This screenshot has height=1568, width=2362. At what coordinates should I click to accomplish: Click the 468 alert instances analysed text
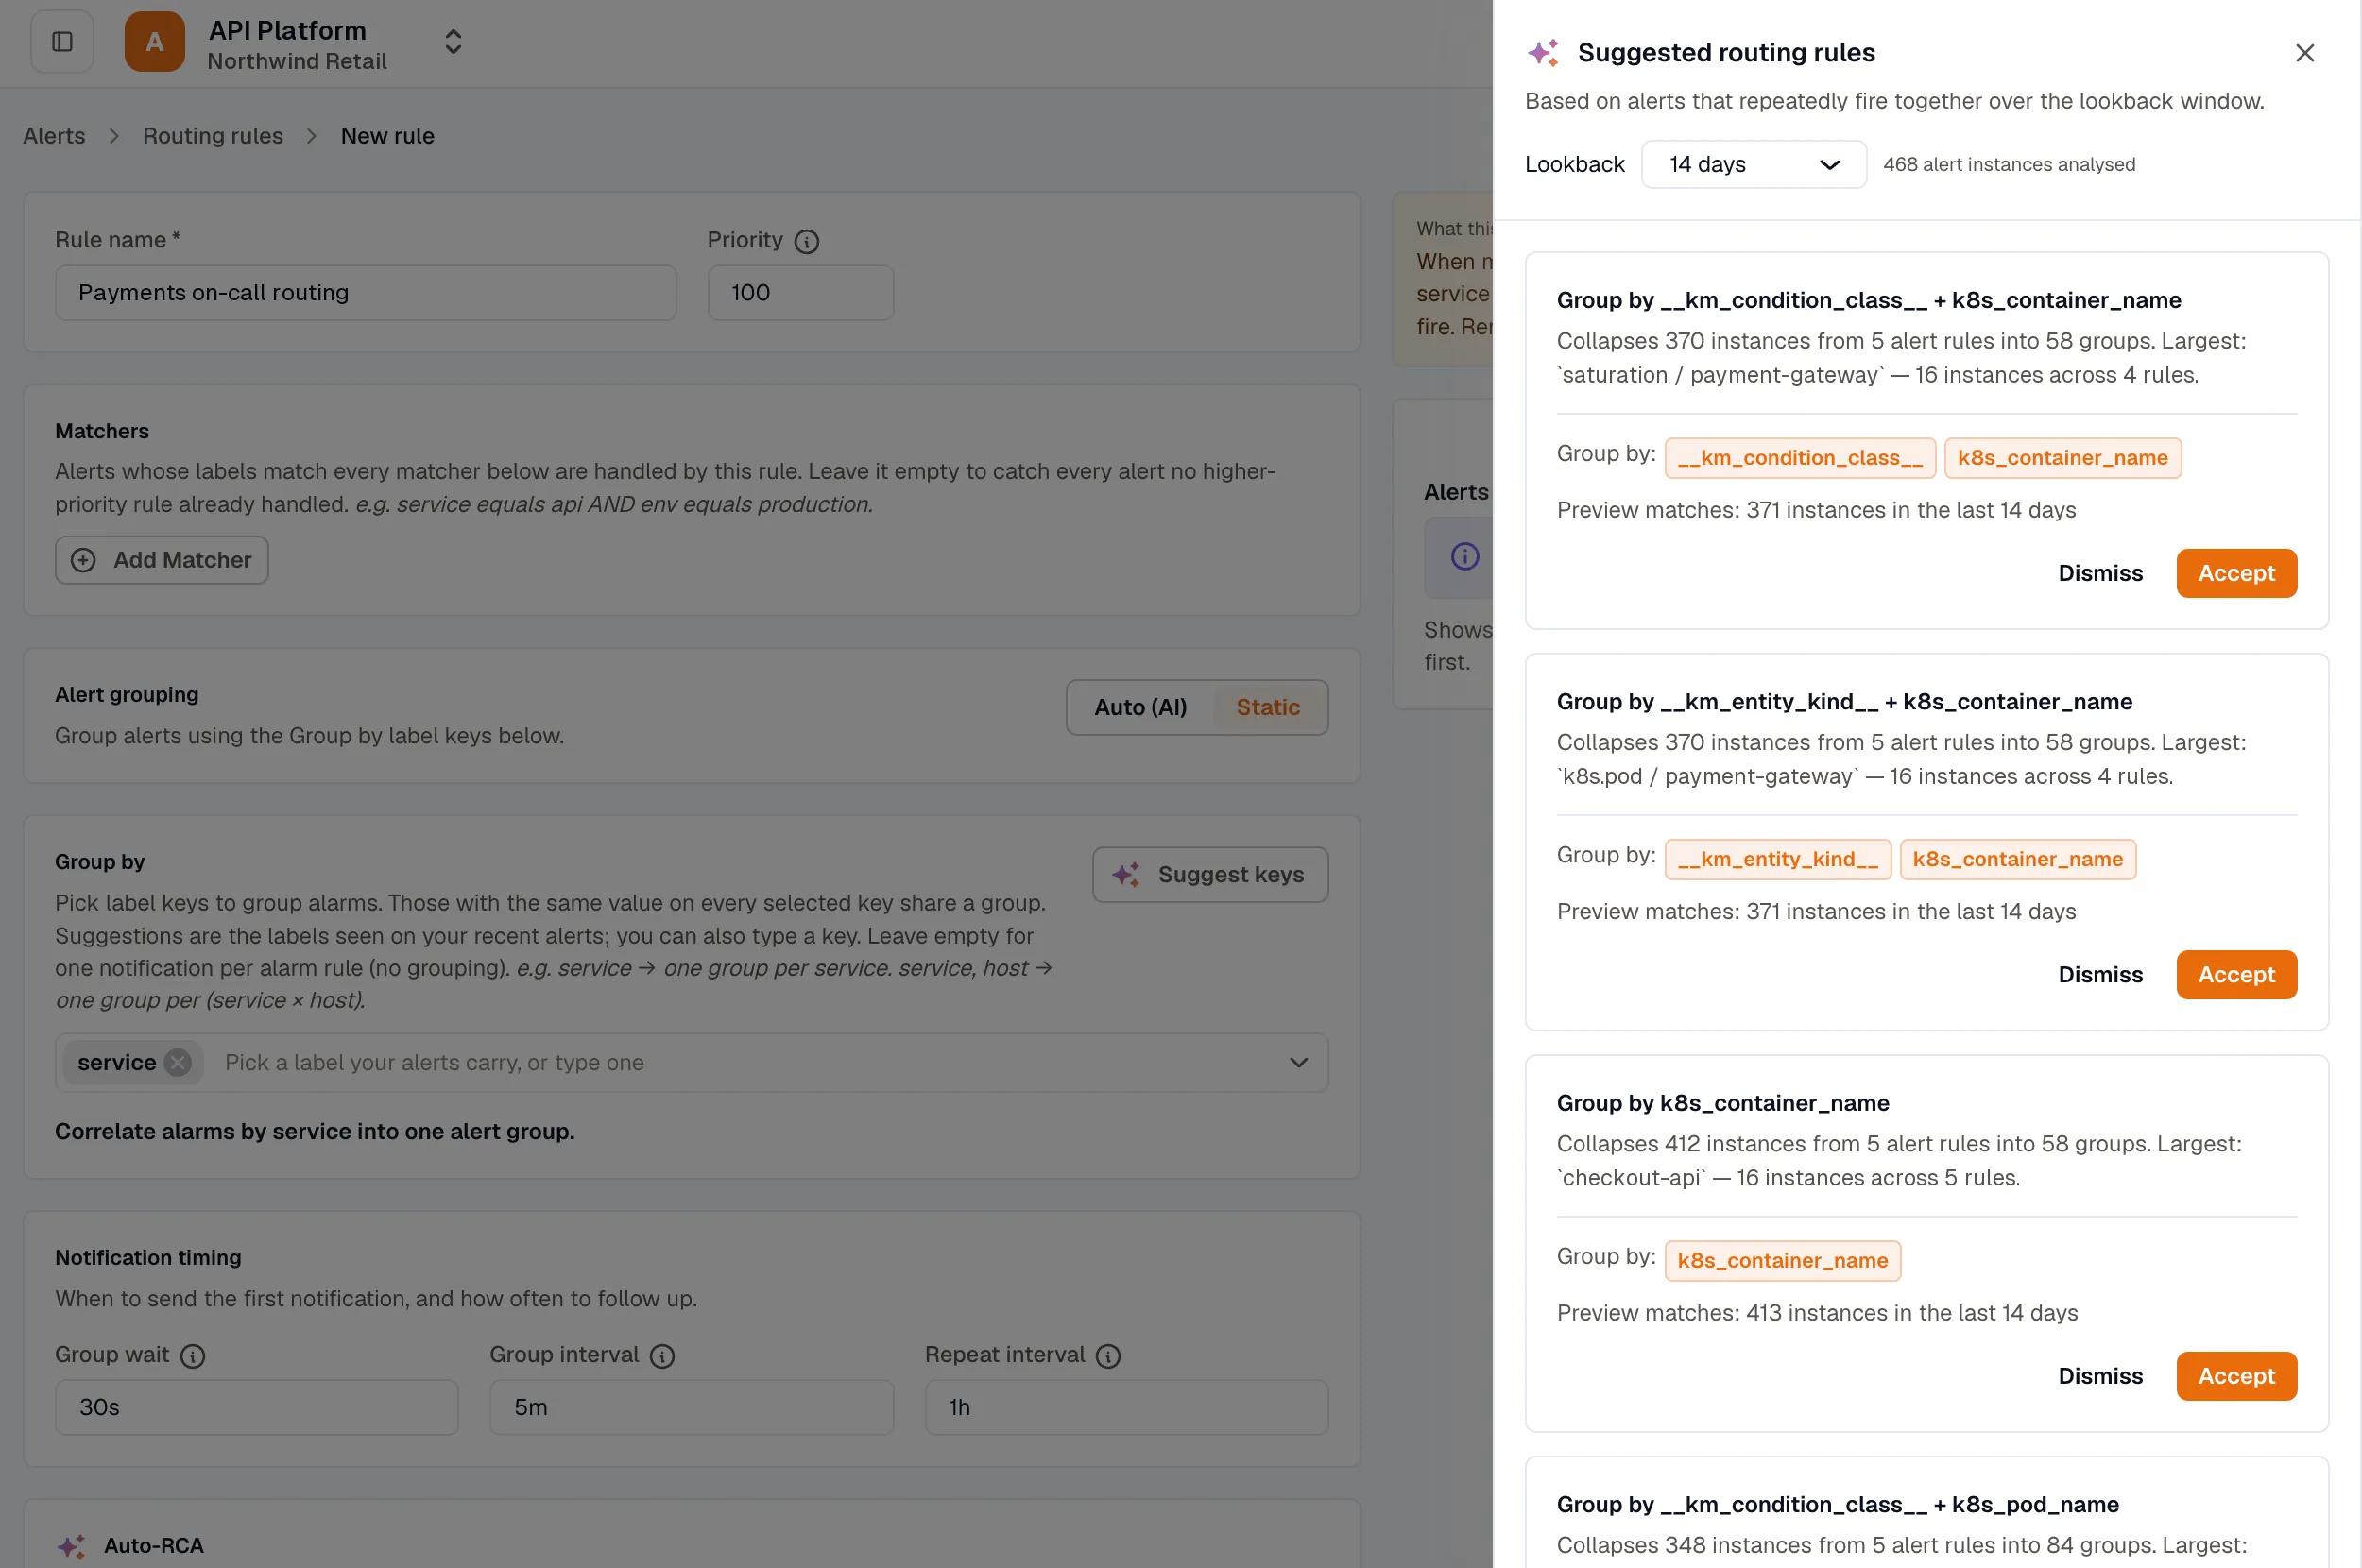pos(2009,164)
